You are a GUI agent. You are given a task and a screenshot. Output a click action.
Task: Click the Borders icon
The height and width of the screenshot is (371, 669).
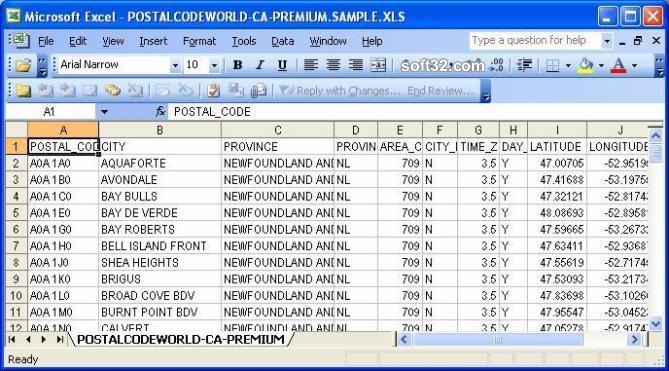pos(552,65)
